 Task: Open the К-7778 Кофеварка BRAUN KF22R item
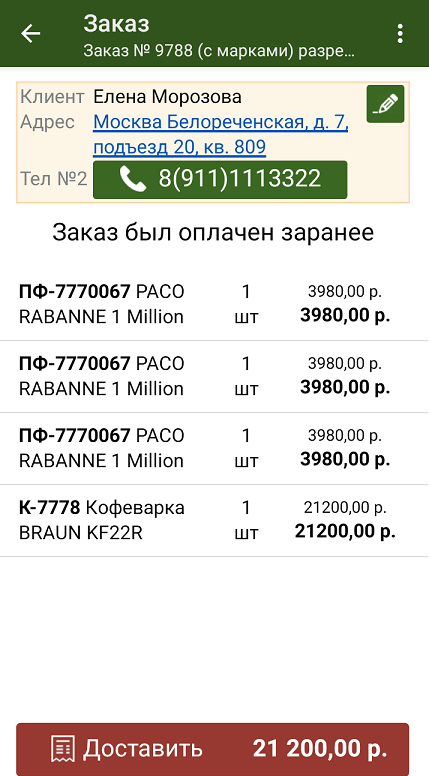point(214,521)
